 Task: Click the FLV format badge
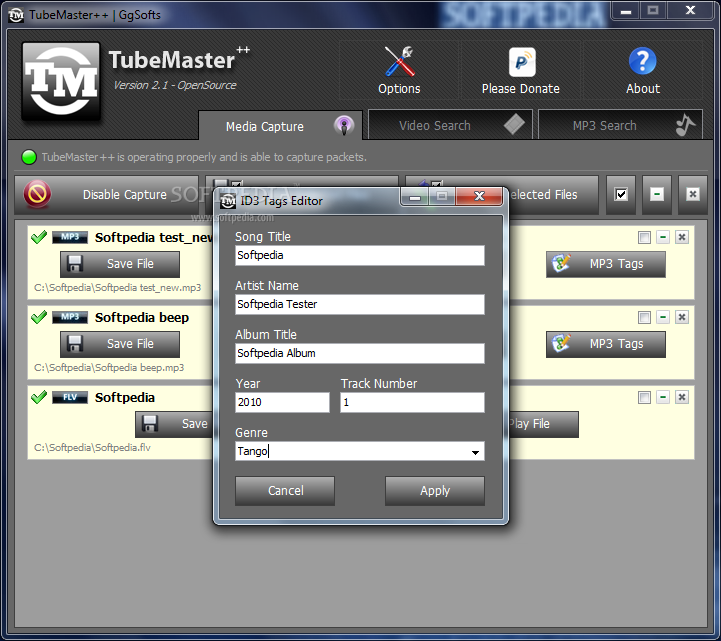70,397
